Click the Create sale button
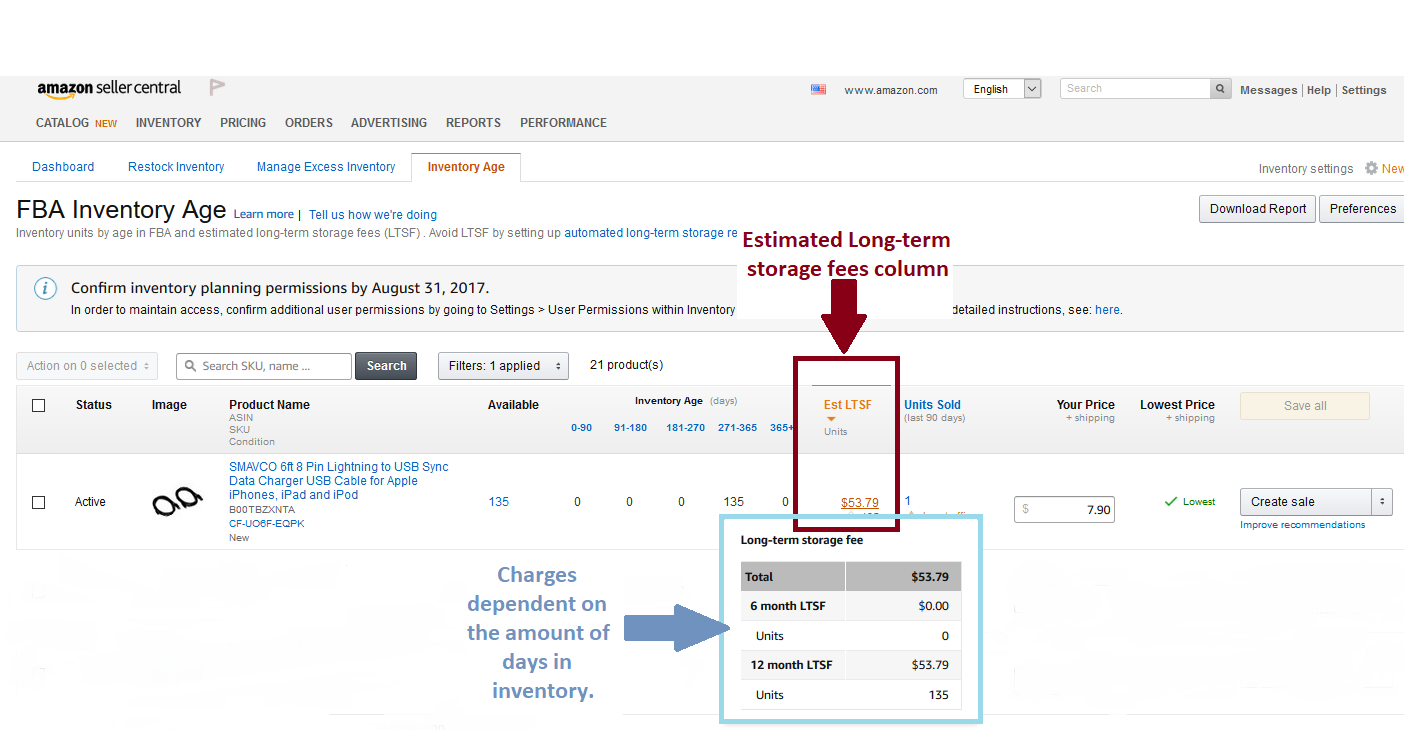 click(1305, 502)
